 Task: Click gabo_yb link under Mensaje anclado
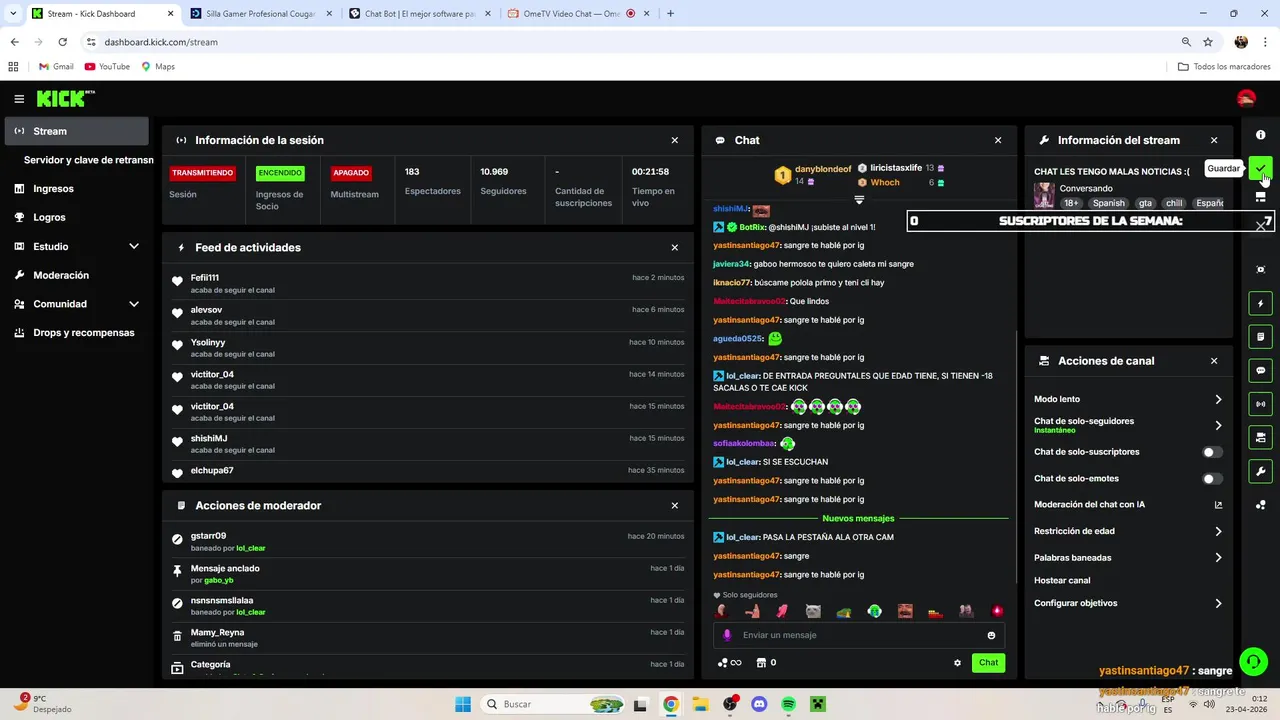[218, 580]
